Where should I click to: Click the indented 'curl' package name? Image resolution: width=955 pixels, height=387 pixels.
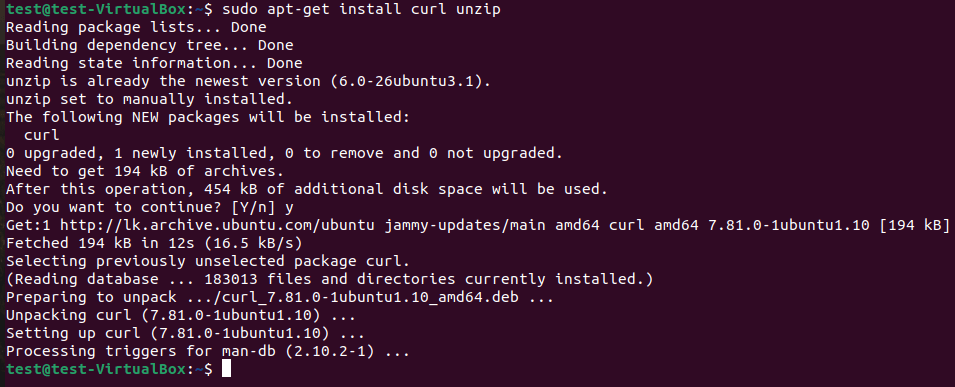click(41, 135)
